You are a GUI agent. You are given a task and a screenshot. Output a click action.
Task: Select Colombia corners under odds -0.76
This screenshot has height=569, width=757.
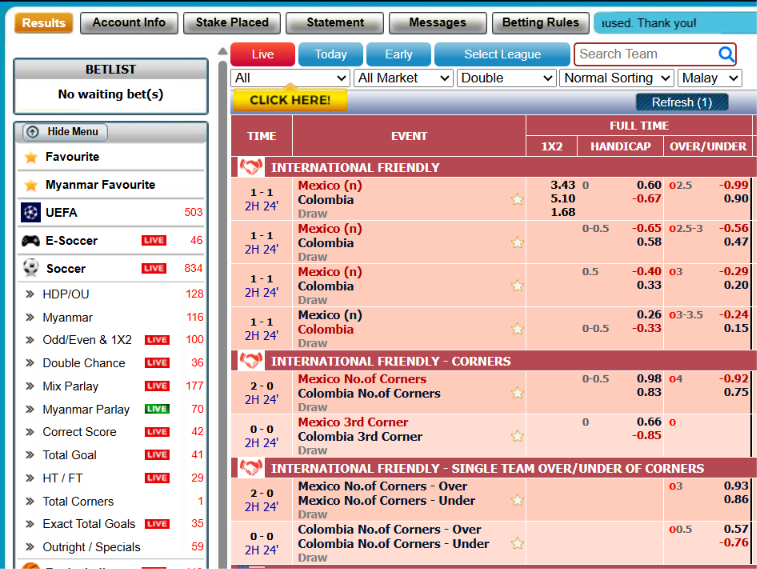(x=734, y=542)
